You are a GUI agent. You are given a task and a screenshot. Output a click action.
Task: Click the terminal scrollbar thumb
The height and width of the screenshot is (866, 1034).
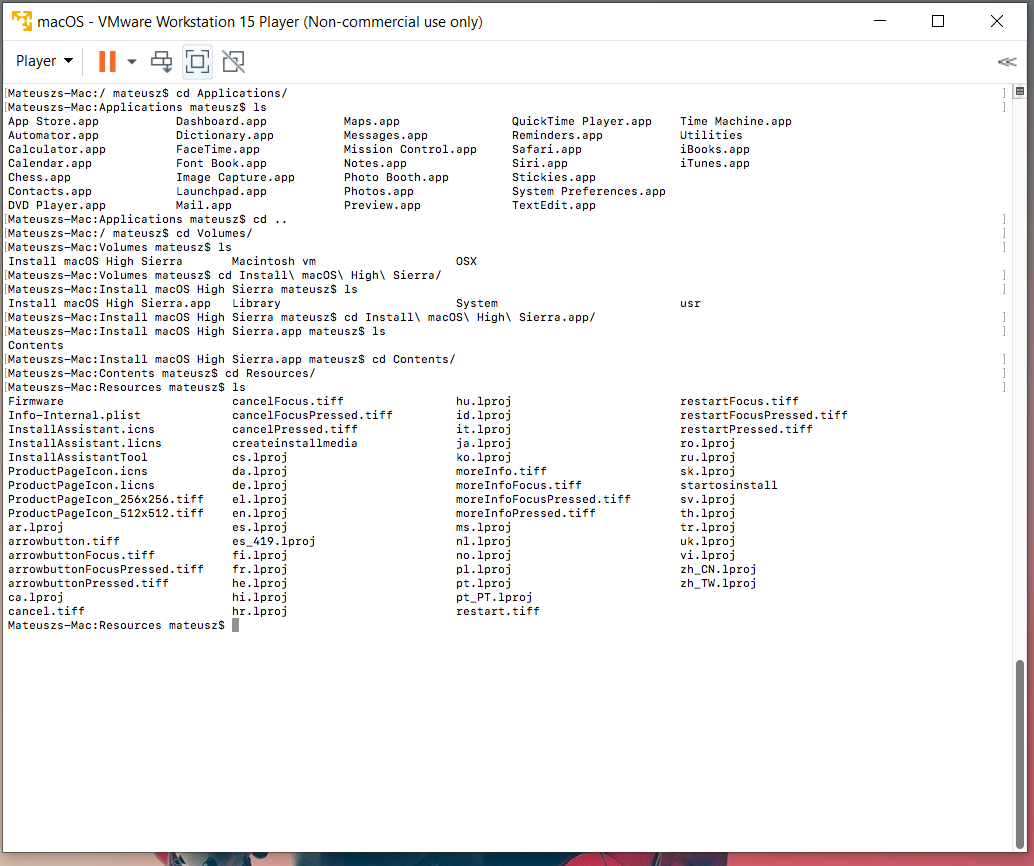coord(1019,754)
